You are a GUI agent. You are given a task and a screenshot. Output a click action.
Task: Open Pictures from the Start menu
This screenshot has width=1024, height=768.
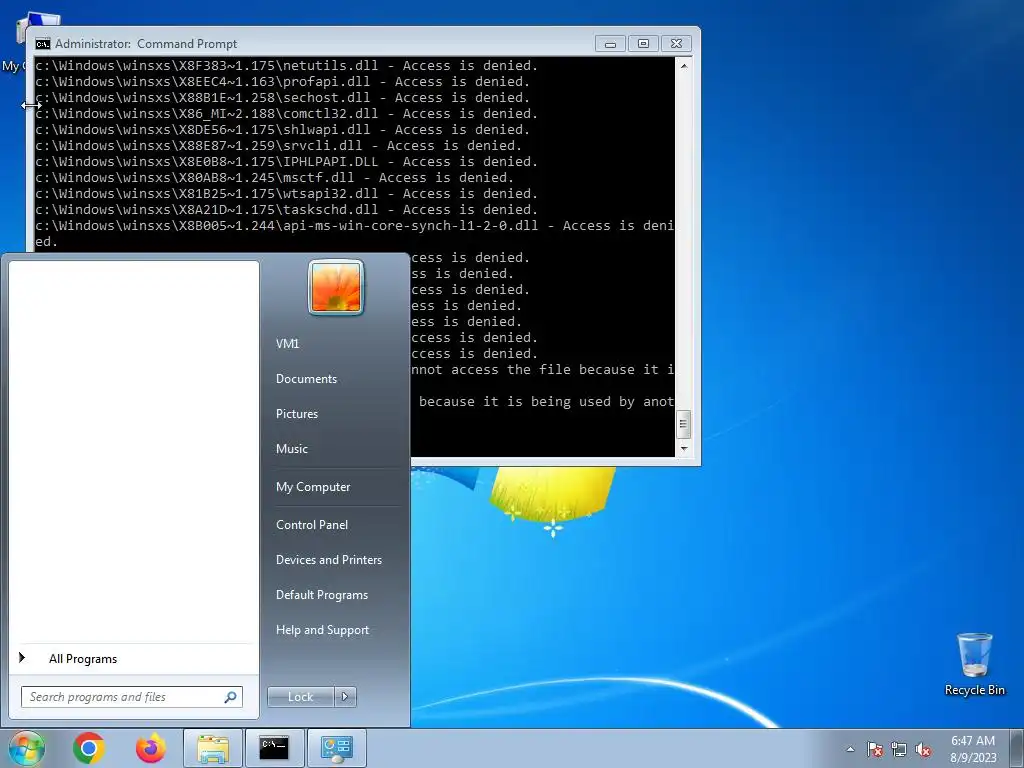(296, 414)
